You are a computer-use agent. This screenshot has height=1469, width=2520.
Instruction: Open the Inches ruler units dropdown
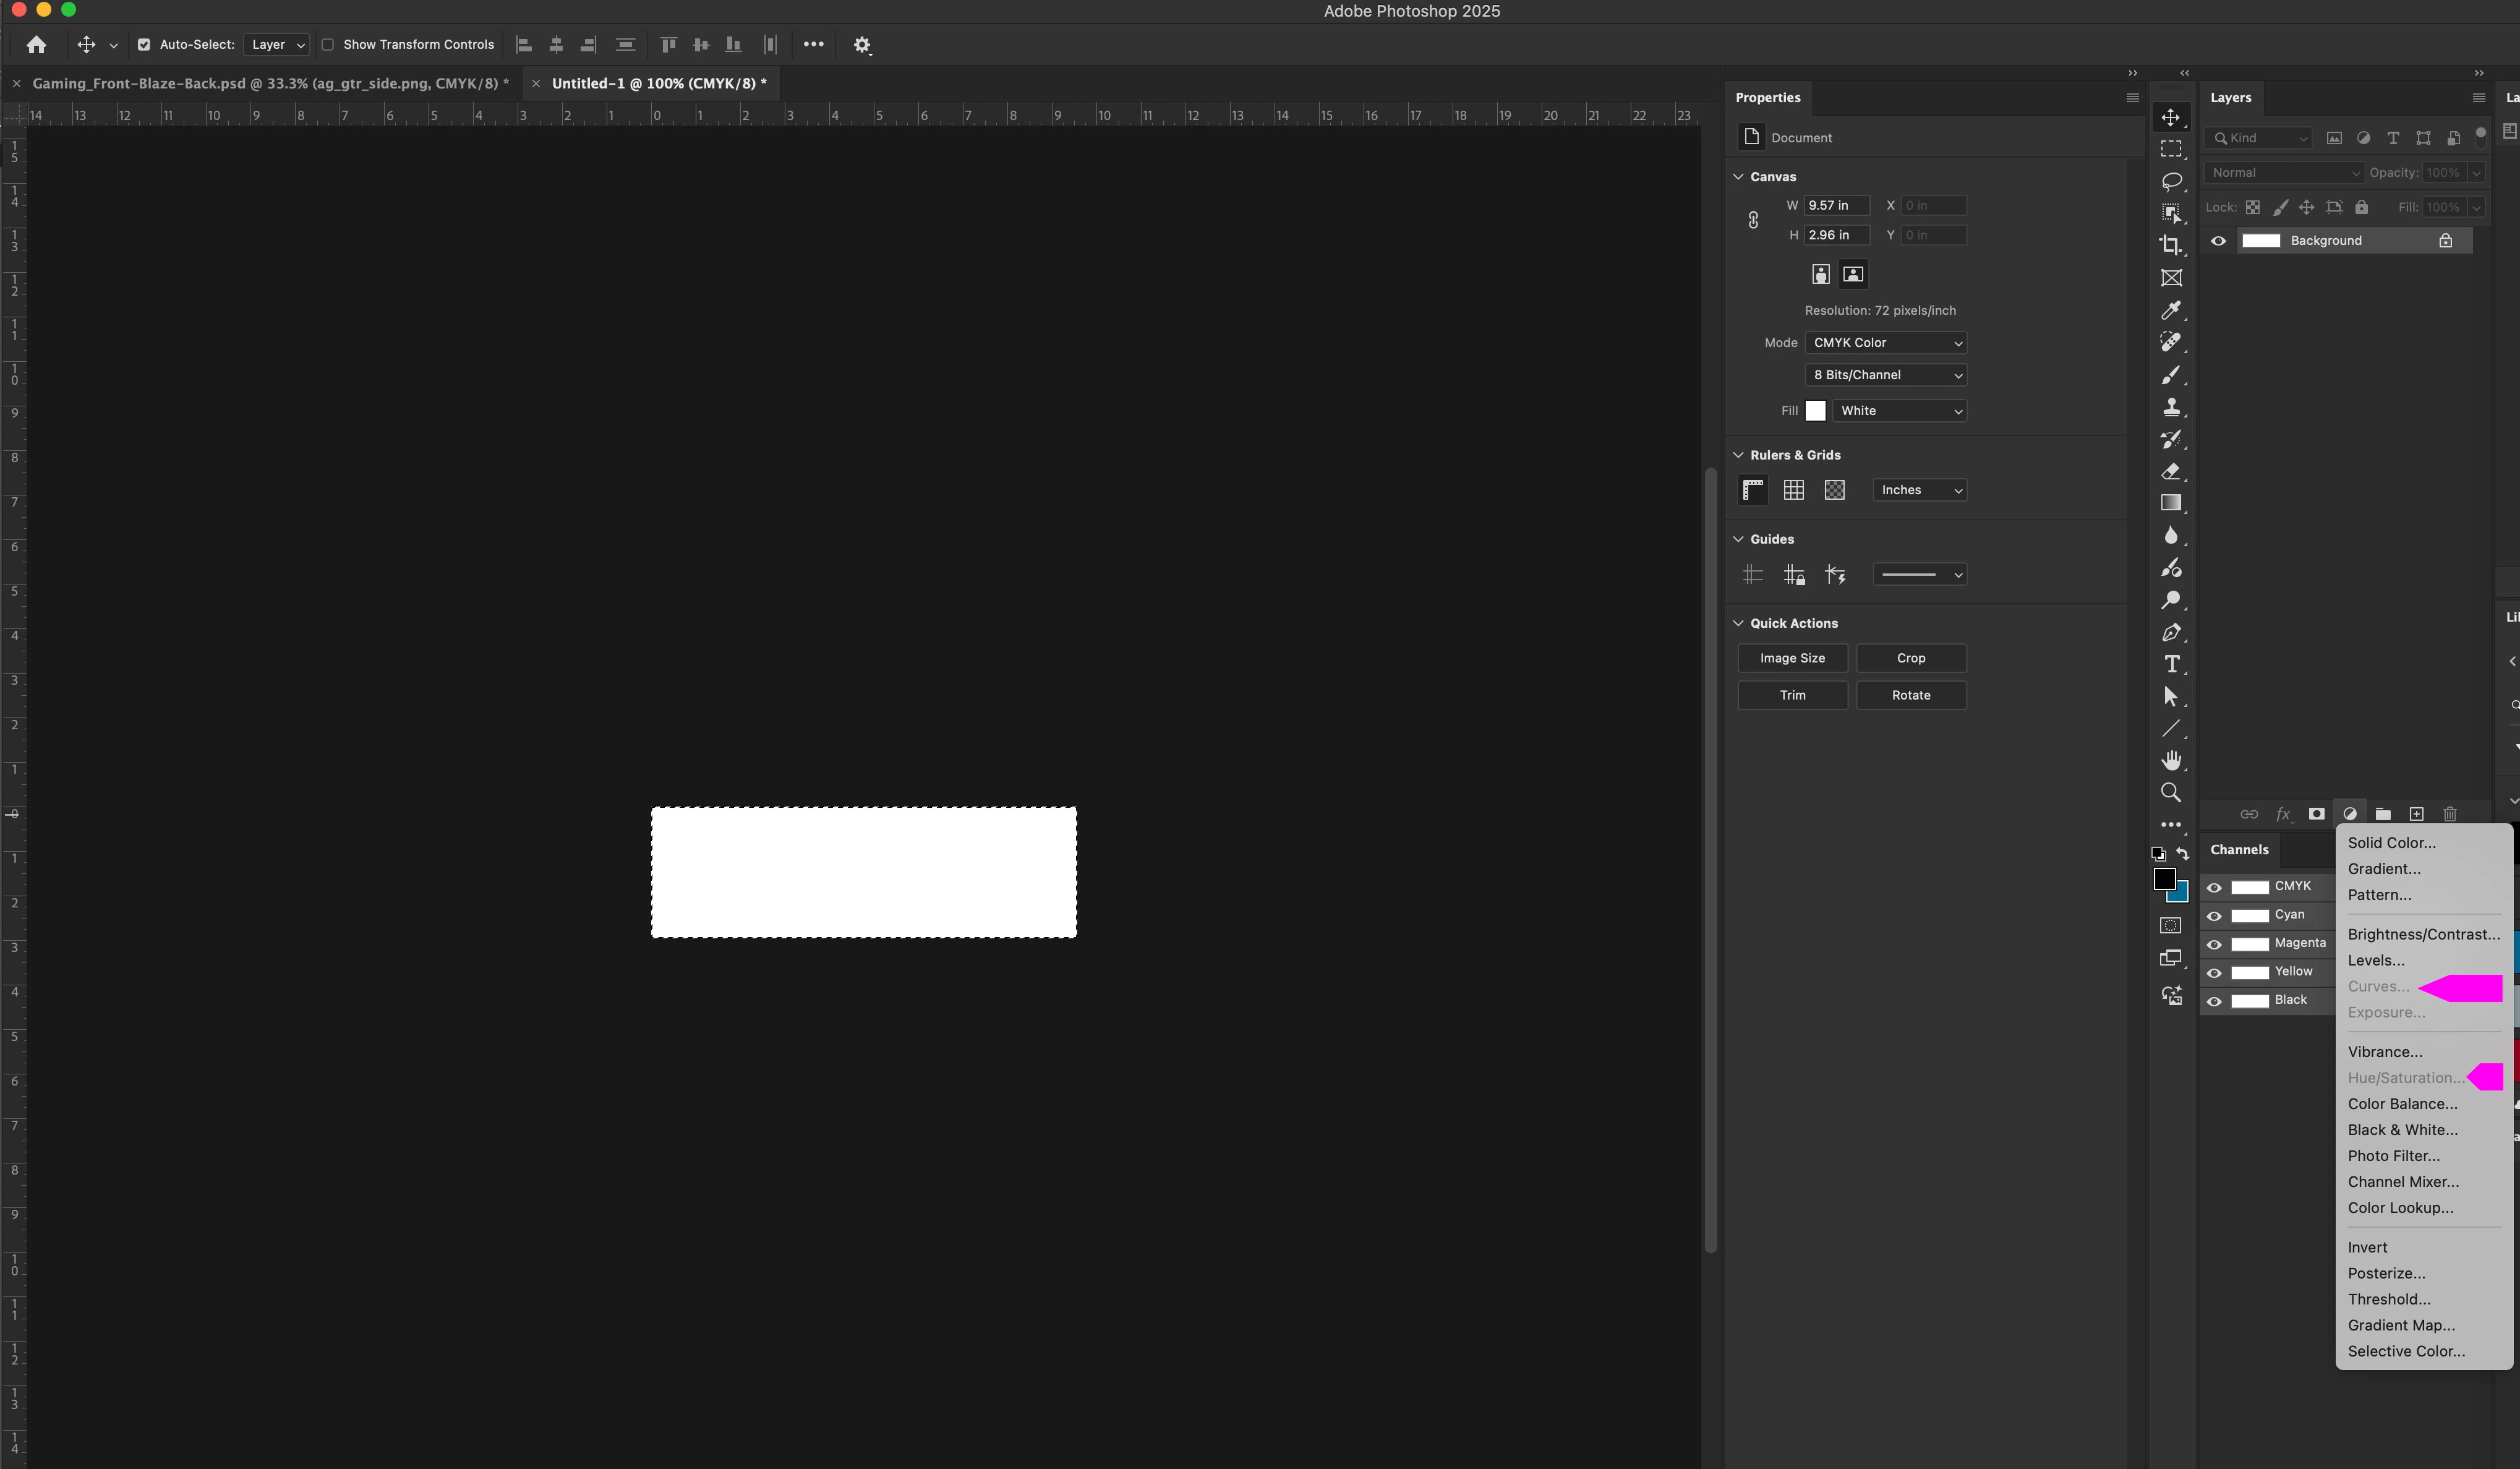pyautogui.click(x=1919, y=490)
